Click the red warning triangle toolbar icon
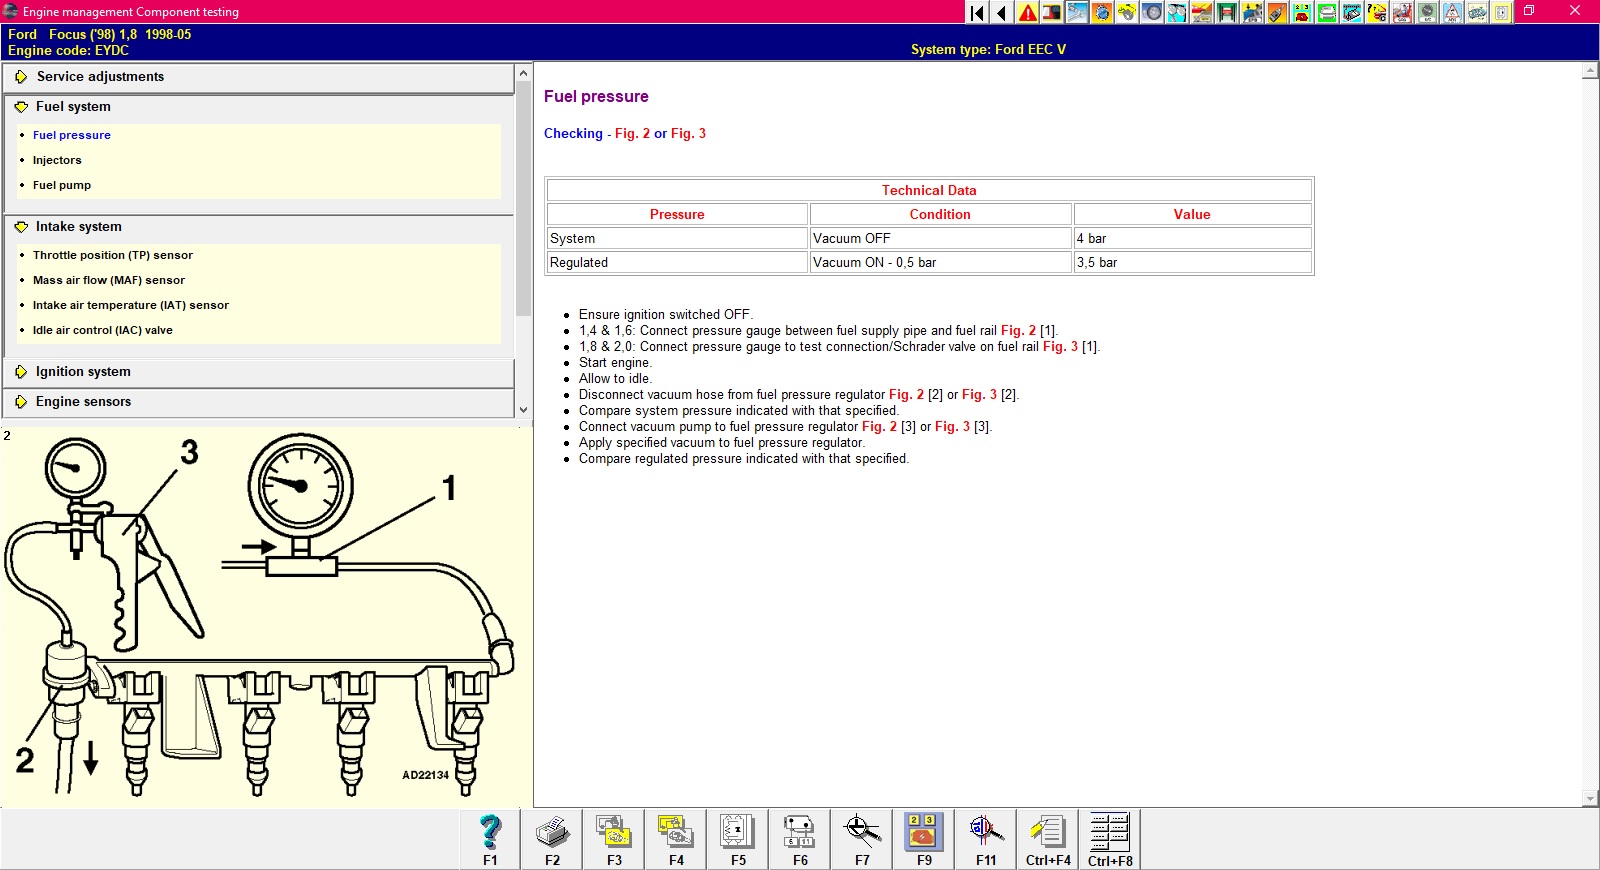Screen dimensions: 1600x870 (x=1027, y=12)
